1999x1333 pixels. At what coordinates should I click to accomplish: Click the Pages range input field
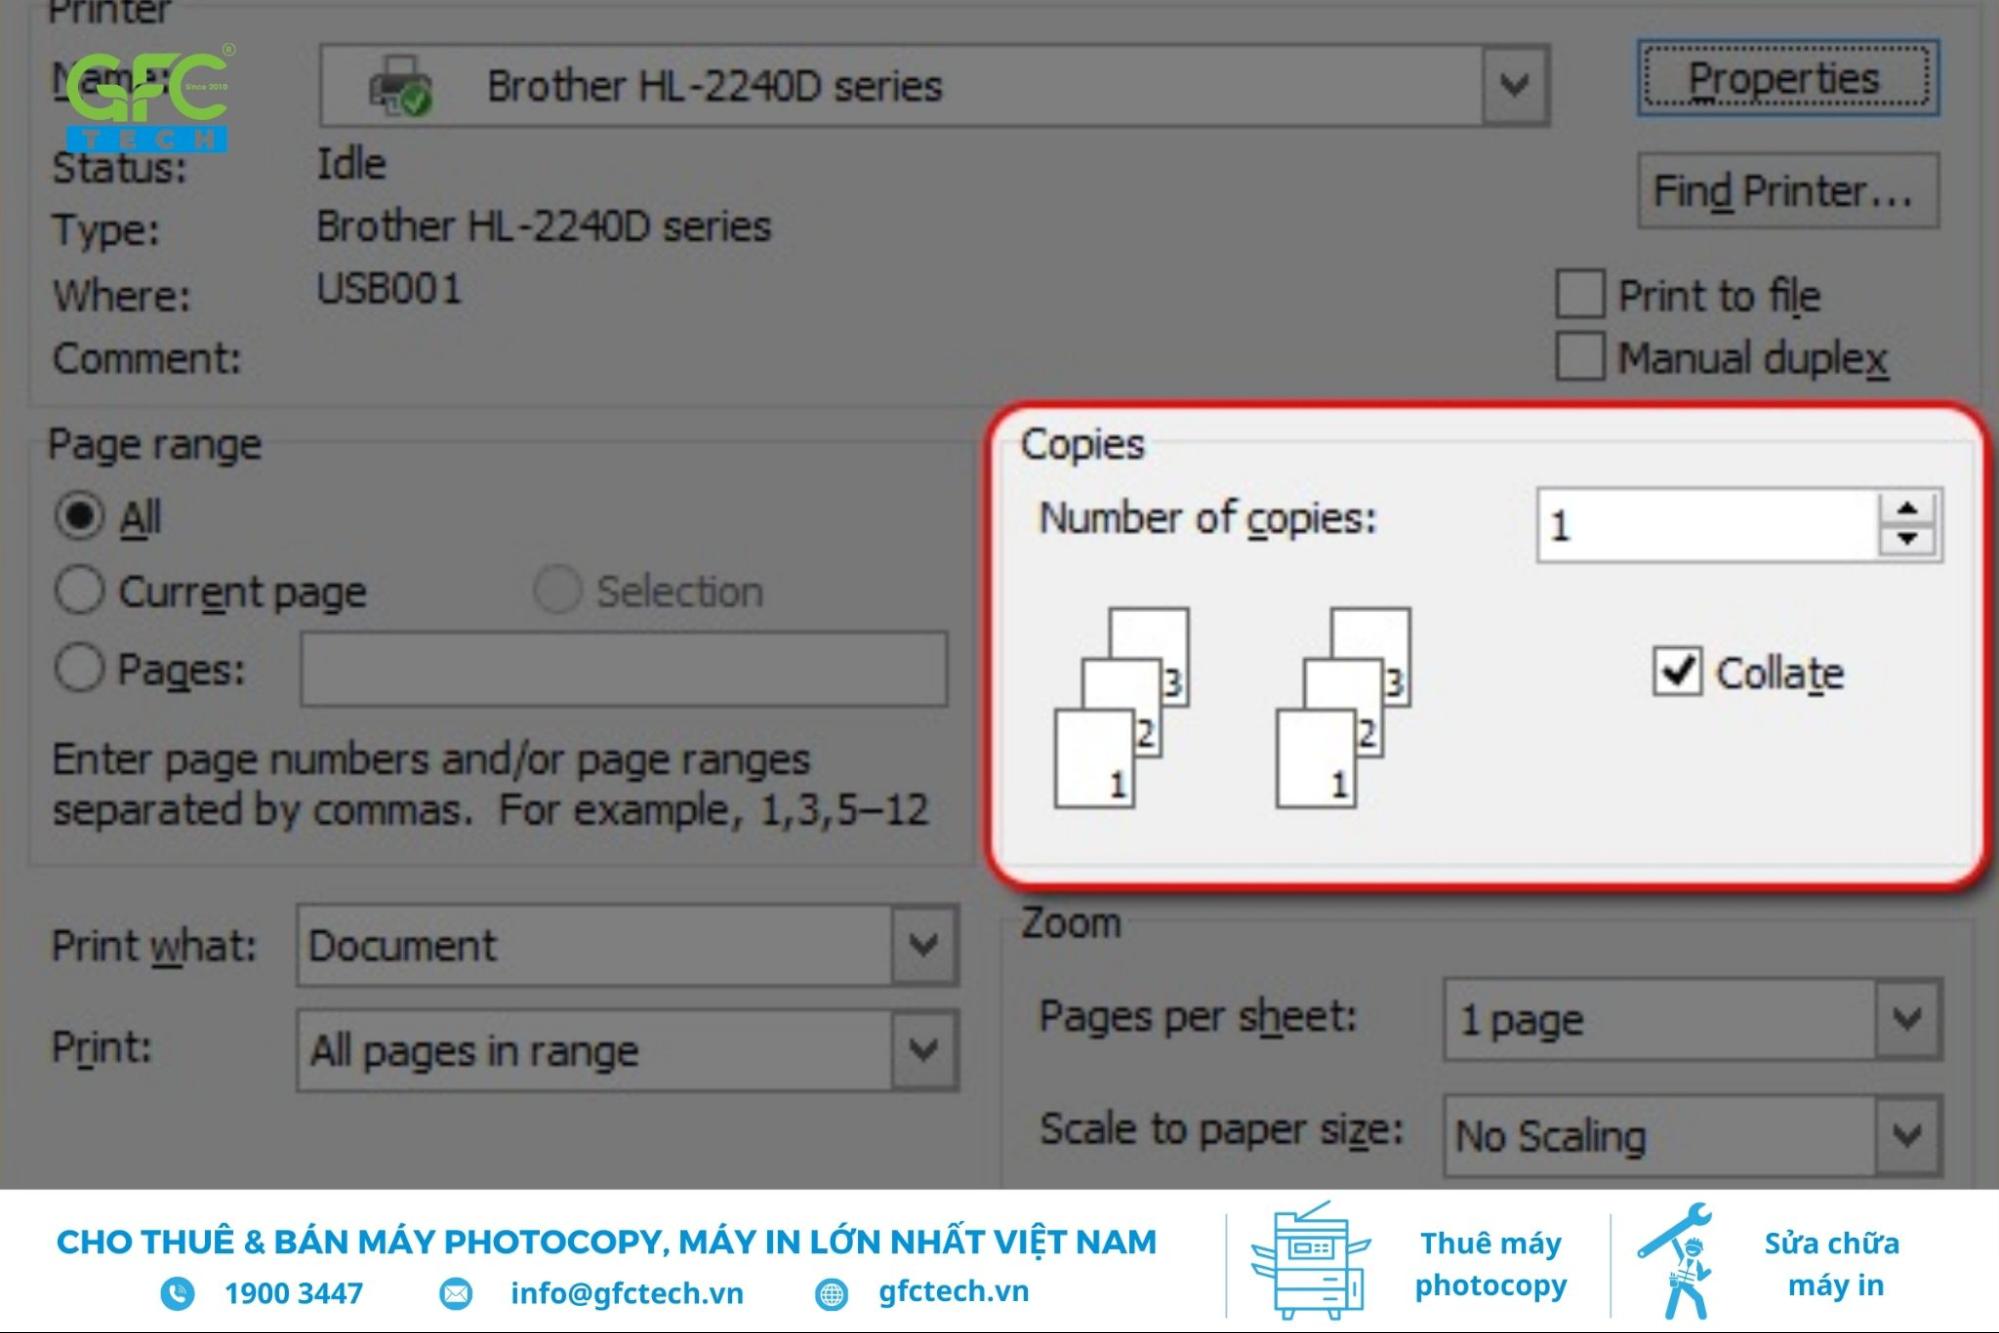point(624,668)
